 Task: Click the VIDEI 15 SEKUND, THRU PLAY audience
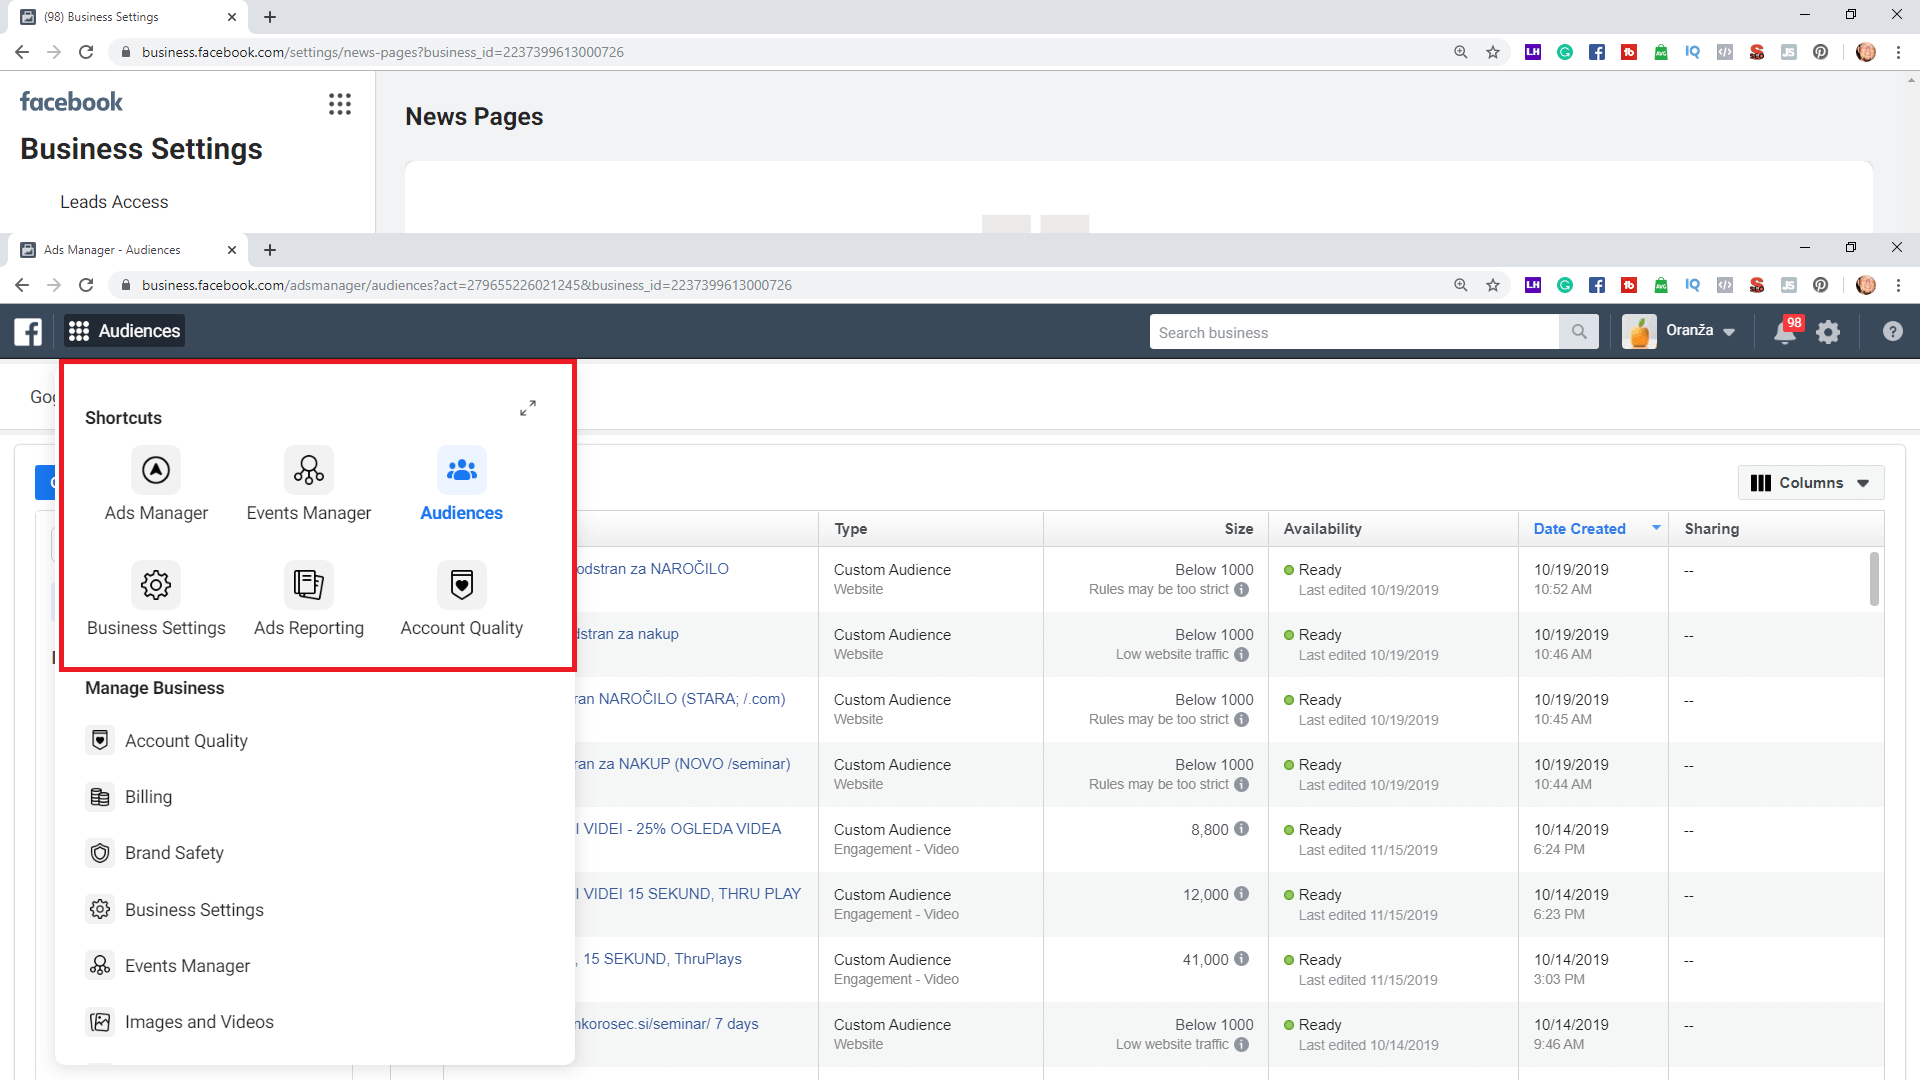[x=690, y=894]
